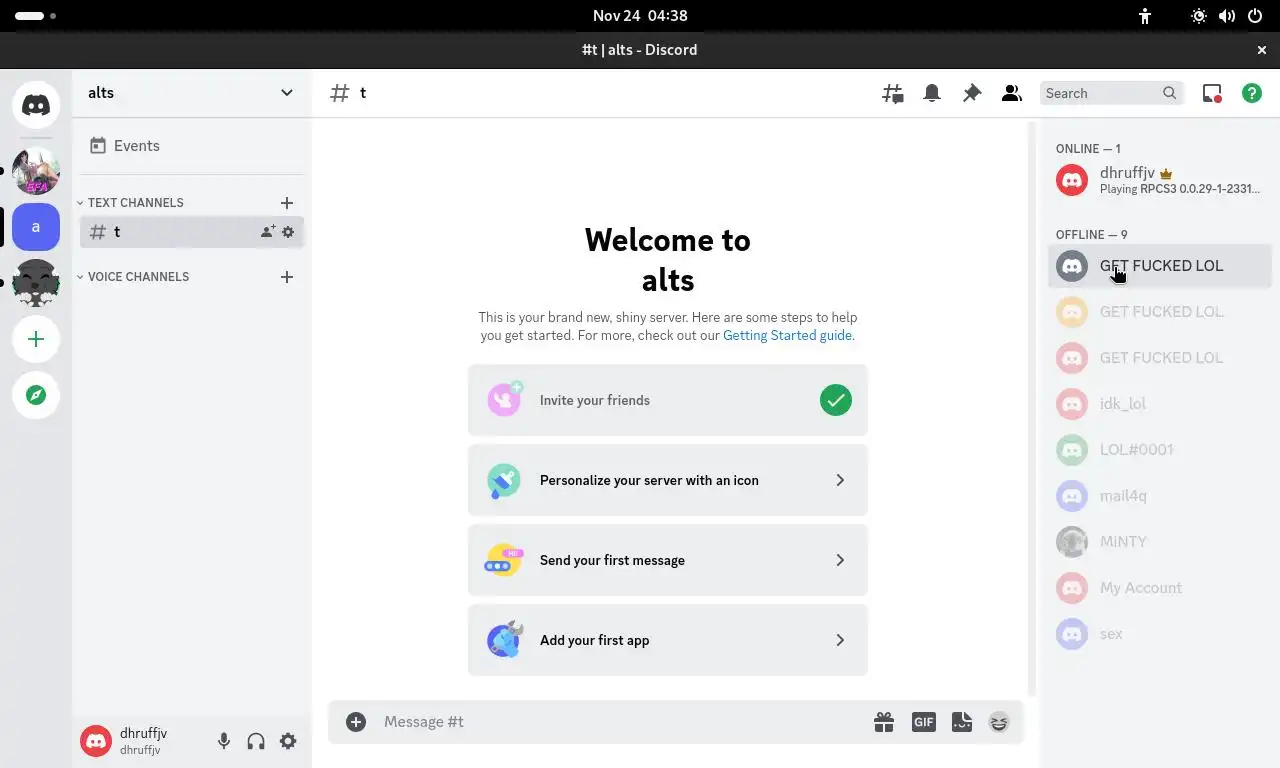Open member idk_lol profile
This screenshot has height=768, width=1280.
[x=1160, y=403]
